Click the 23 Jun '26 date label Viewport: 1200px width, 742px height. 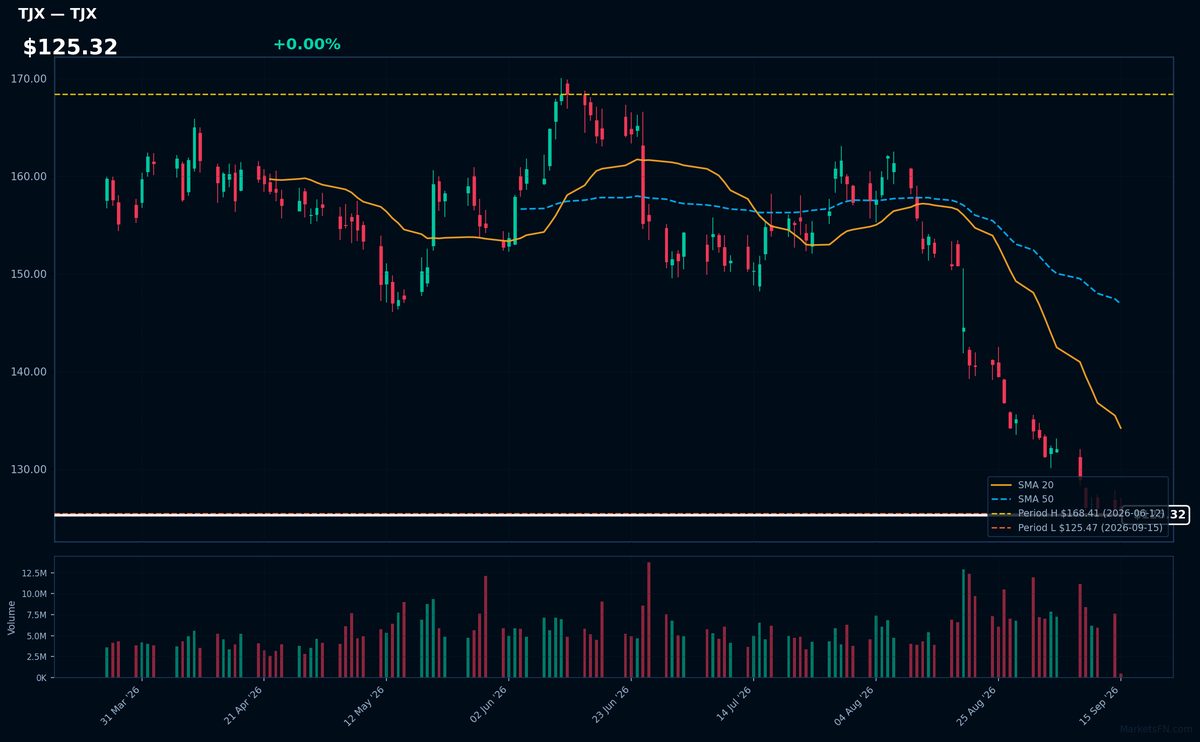coord(610,706)
